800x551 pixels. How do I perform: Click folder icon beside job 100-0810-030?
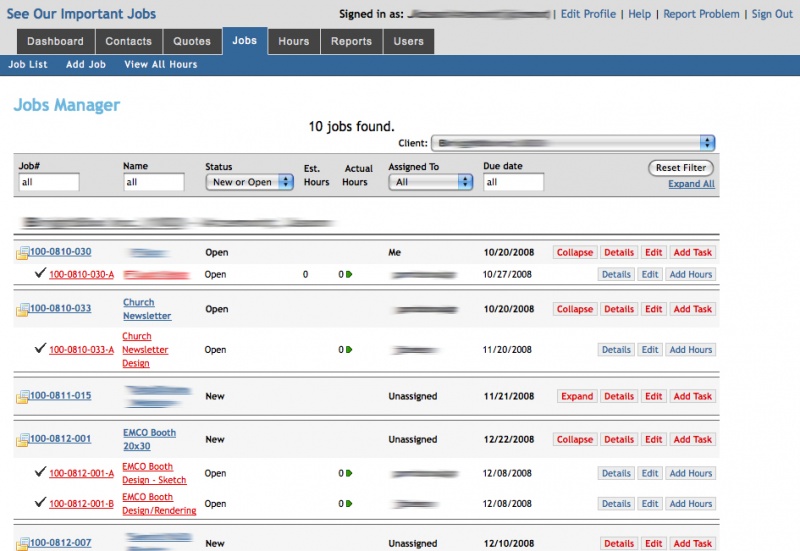[x=22, y=253]
